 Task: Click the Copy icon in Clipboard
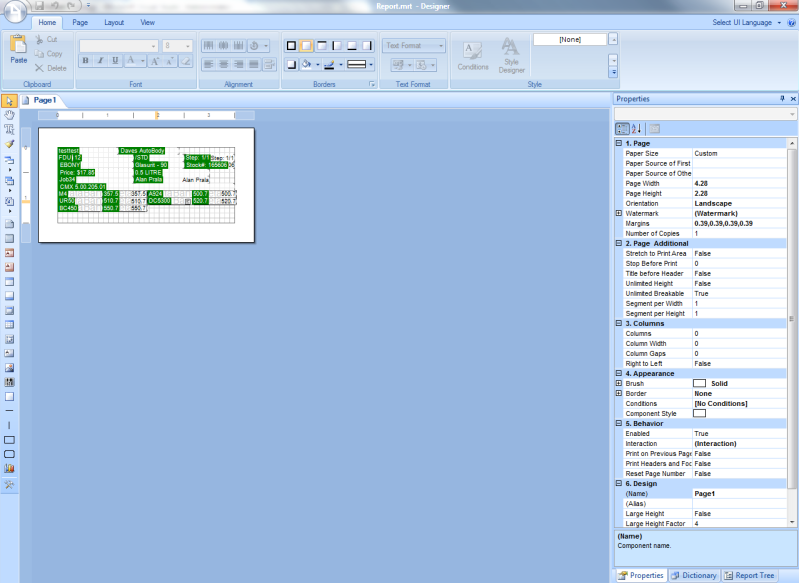pyautogui.click(x=39, y=54)
